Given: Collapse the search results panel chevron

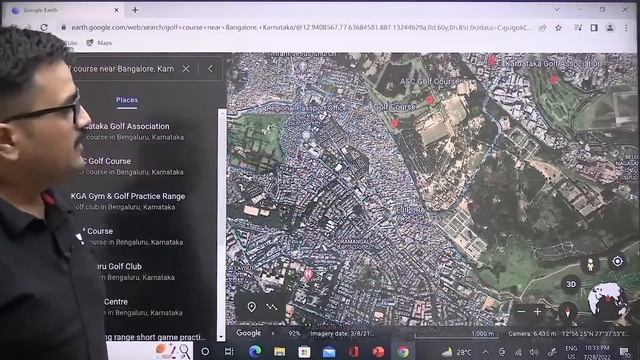Looking at the screenshot, I should tap(210, 69).
